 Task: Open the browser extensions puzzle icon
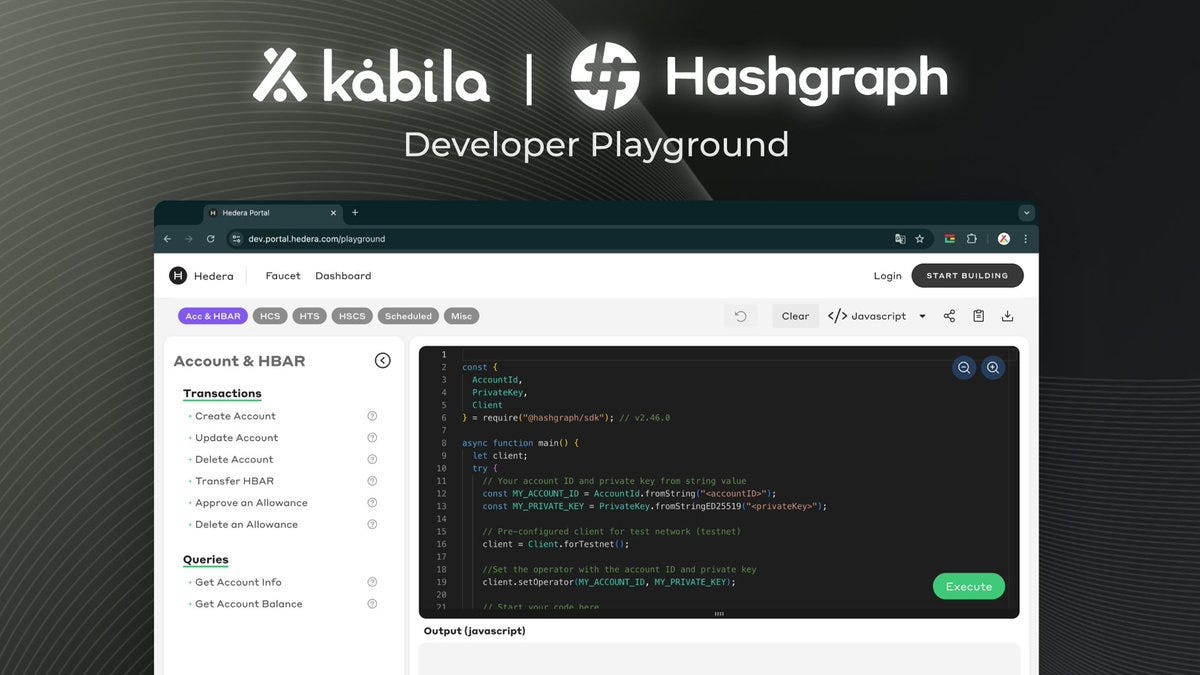(x=971, y=239)
